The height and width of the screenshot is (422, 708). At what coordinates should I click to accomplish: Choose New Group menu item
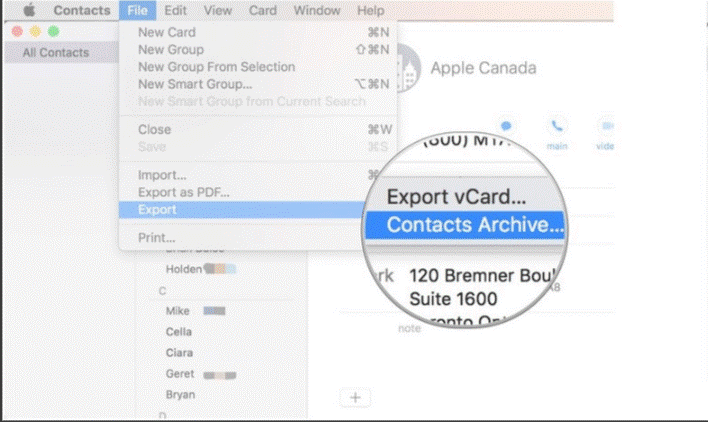258,50
